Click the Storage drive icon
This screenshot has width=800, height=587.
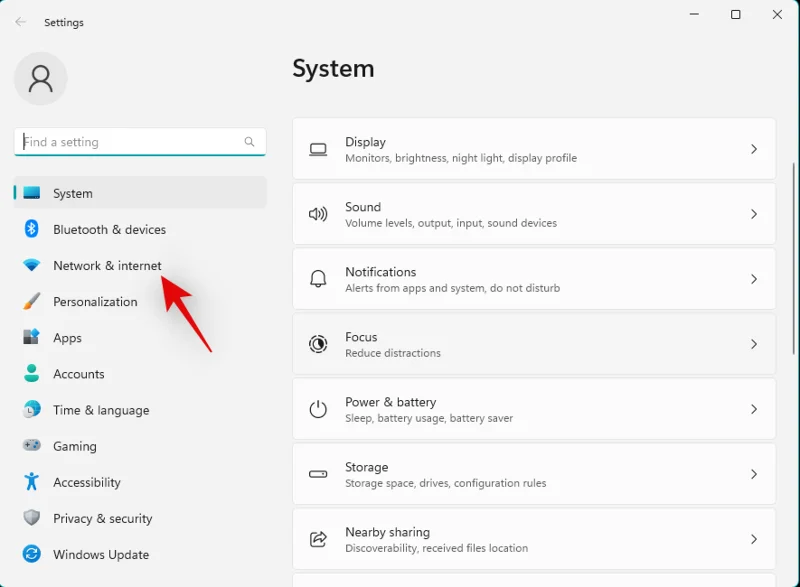coord(318,474)
